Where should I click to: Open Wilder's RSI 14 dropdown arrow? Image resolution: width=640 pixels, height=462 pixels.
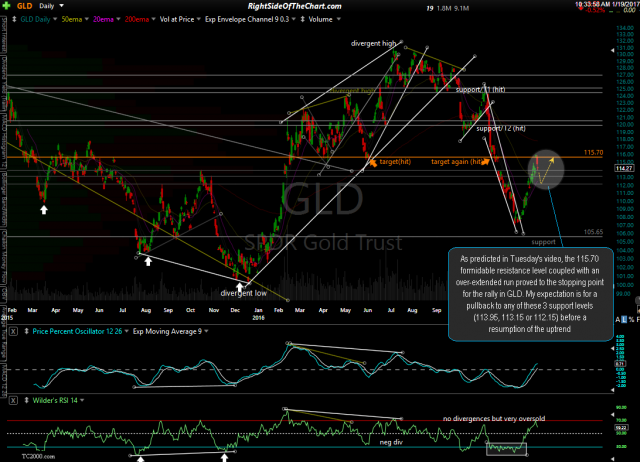tap(82, 400)
